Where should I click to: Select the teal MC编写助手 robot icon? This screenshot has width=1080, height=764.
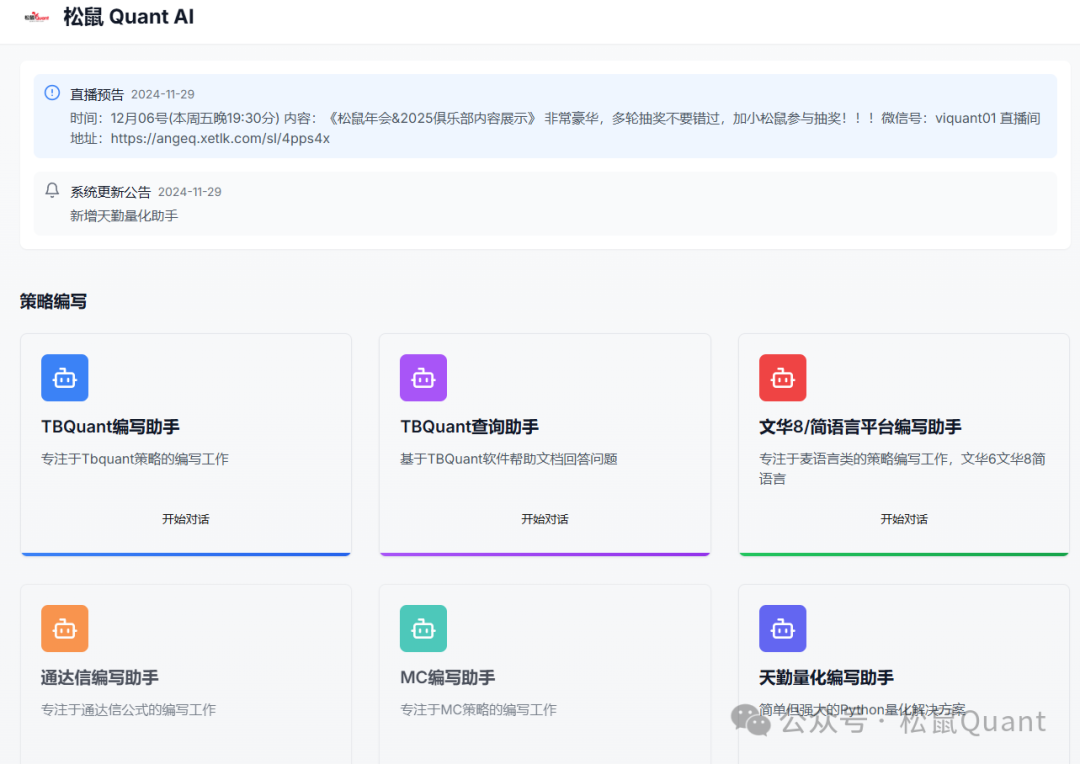click(423, 628)
